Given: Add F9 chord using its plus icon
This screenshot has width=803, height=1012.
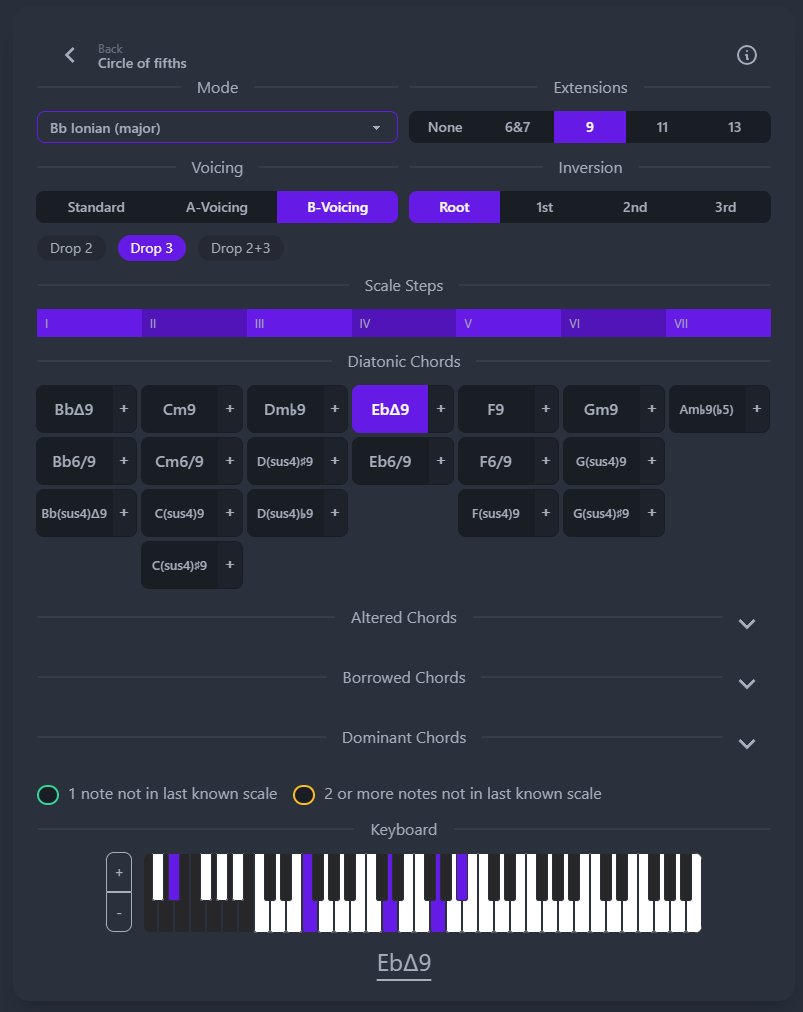Looking at the screenshot, I should (x=546, y=409).
